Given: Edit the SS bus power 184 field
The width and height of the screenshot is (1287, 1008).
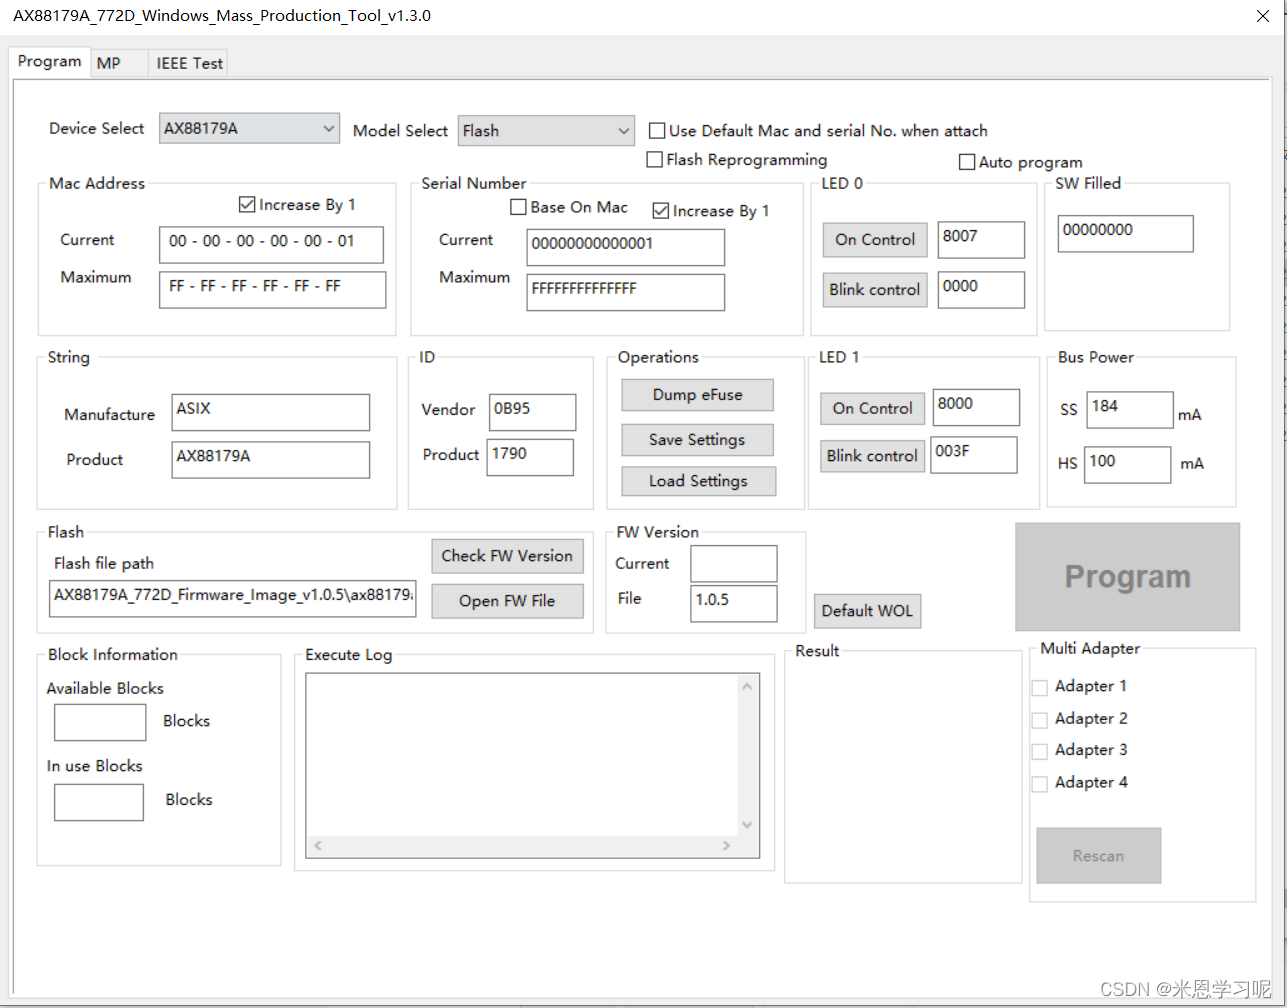Looking at the screenshot, I should pos(1130,410).
